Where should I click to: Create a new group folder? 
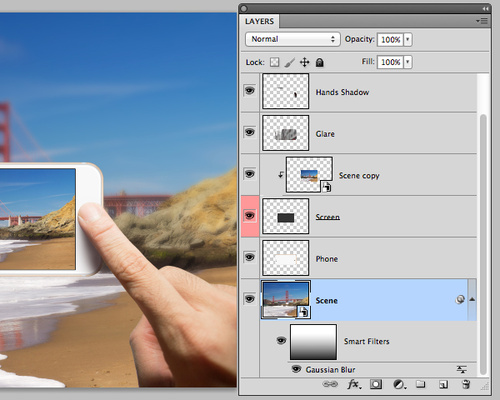pyautogui.click(x=421, y=384)
